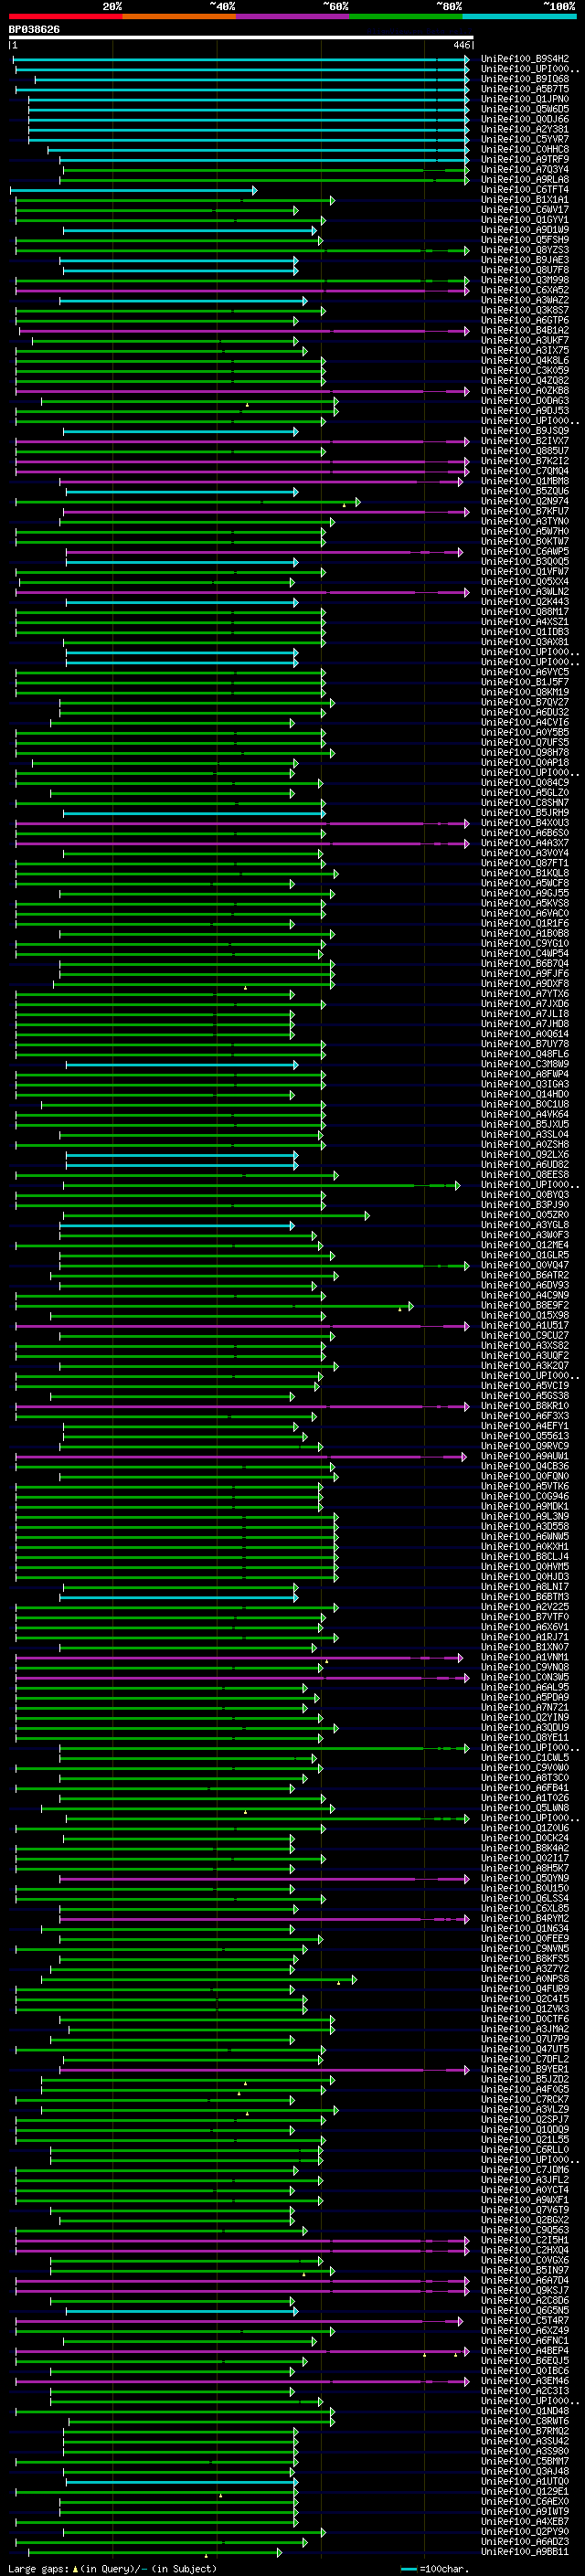Select hit UniRef100_Q2N974
The width and height of the screenshot is (585, 2576).
525,502
